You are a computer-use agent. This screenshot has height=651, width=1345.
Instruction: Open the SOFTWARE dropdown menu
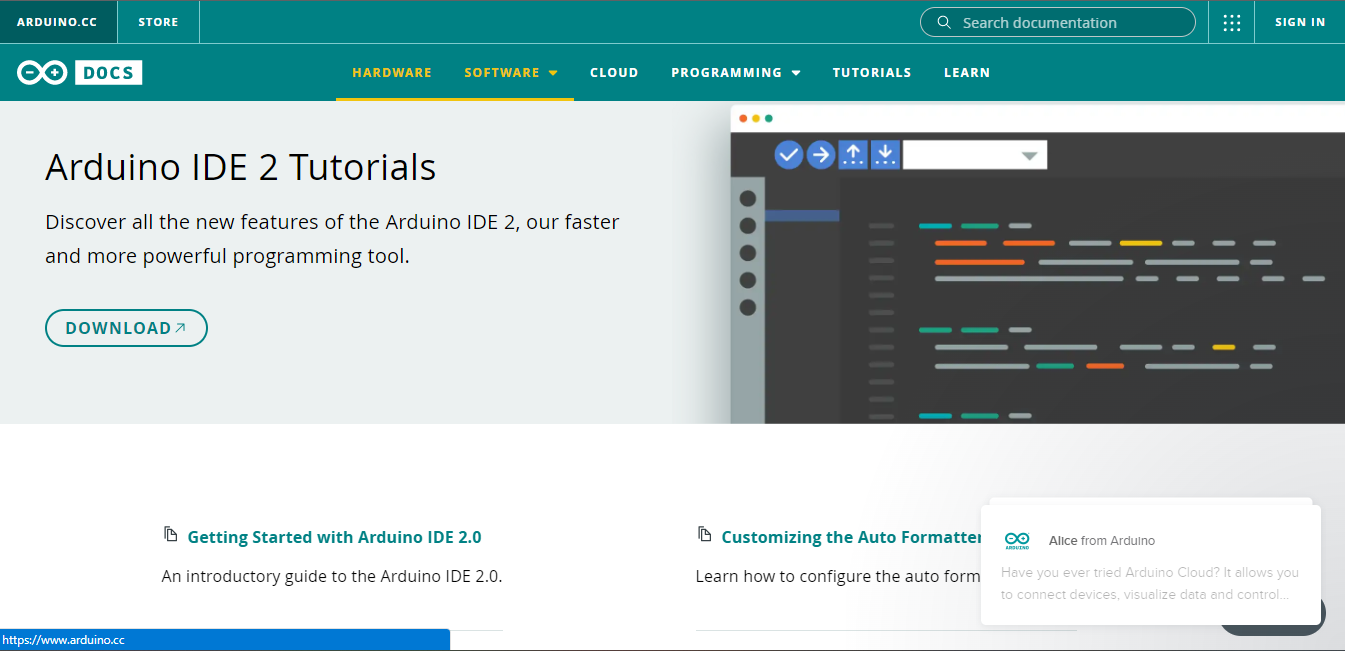coord(511,72)
